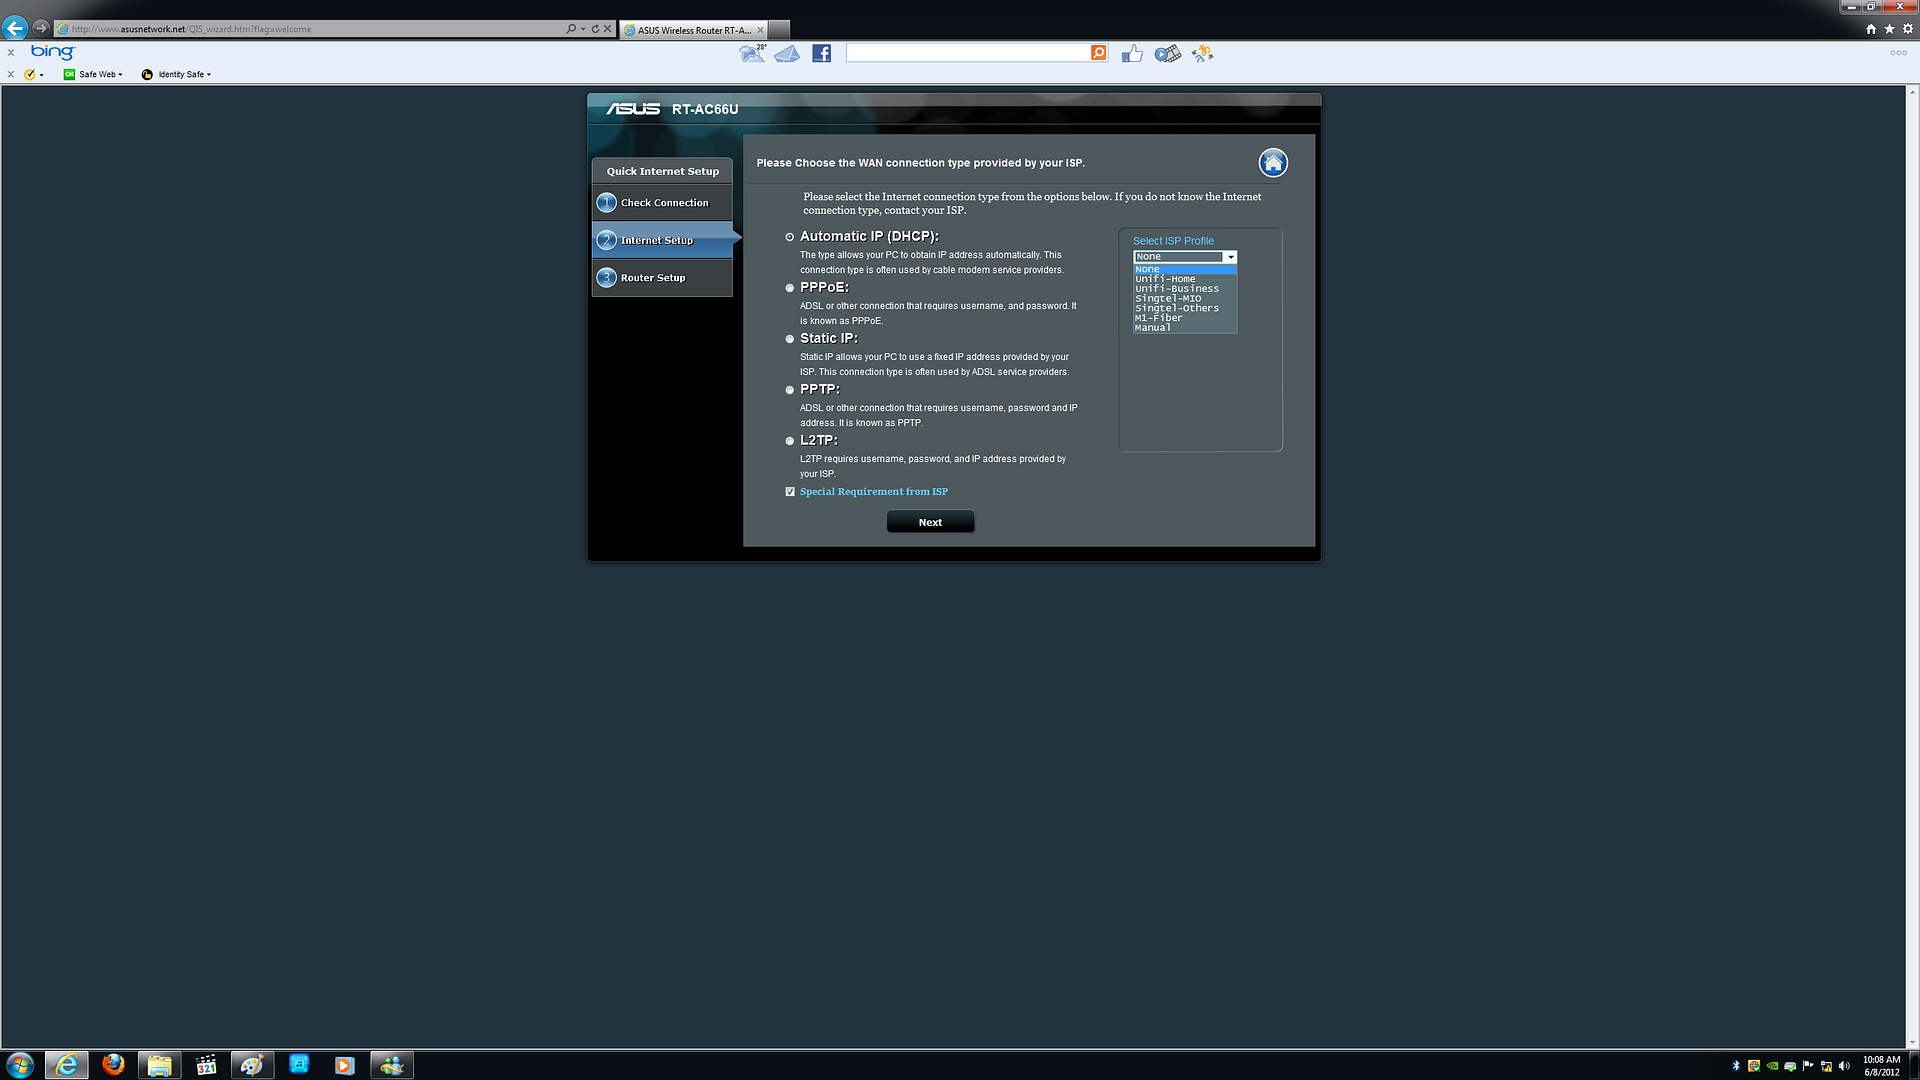The width and height of the screenshot is (1920, 1080).
Task: Open the Identity Safe dropdown
Action: click(176, 74)
